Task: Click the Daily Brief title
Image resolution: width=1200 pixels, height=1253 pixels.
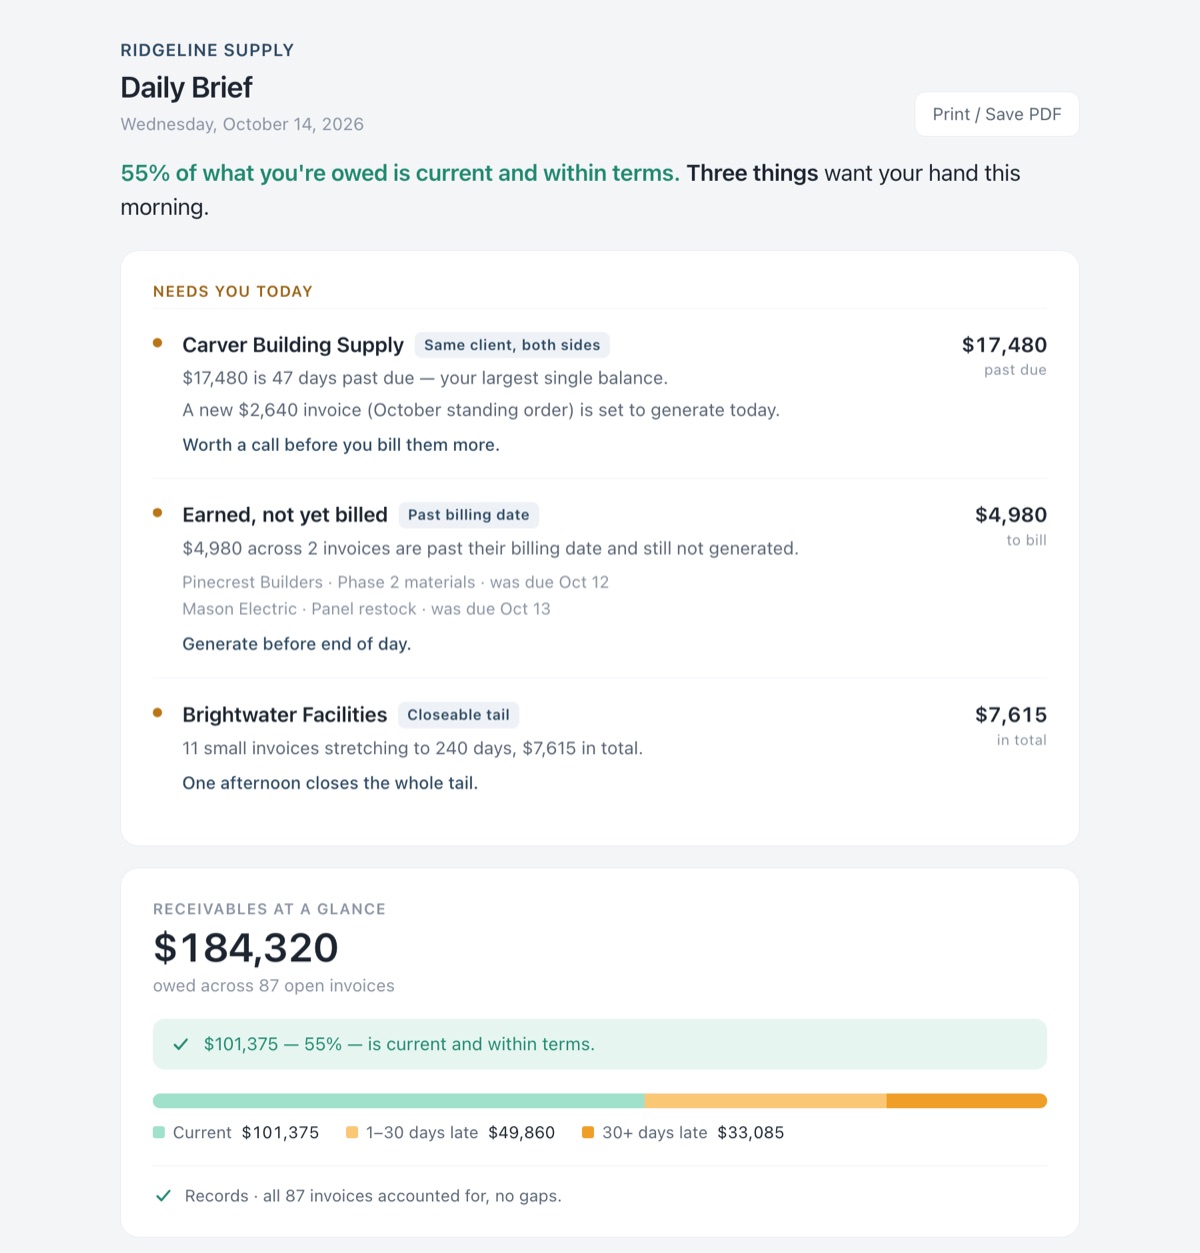Action: pyautogui.click(x=186, y=88)
